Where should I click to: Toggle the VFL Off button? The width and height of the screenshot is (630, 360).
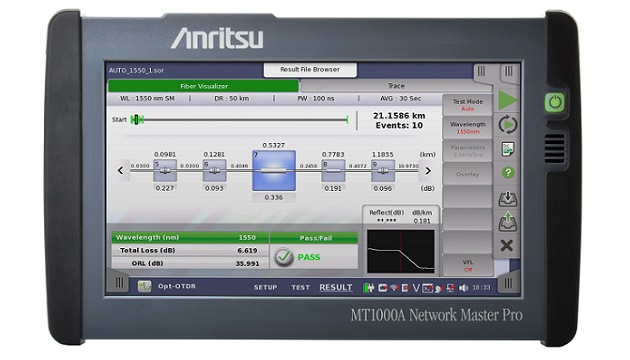(x=468, y=266)
